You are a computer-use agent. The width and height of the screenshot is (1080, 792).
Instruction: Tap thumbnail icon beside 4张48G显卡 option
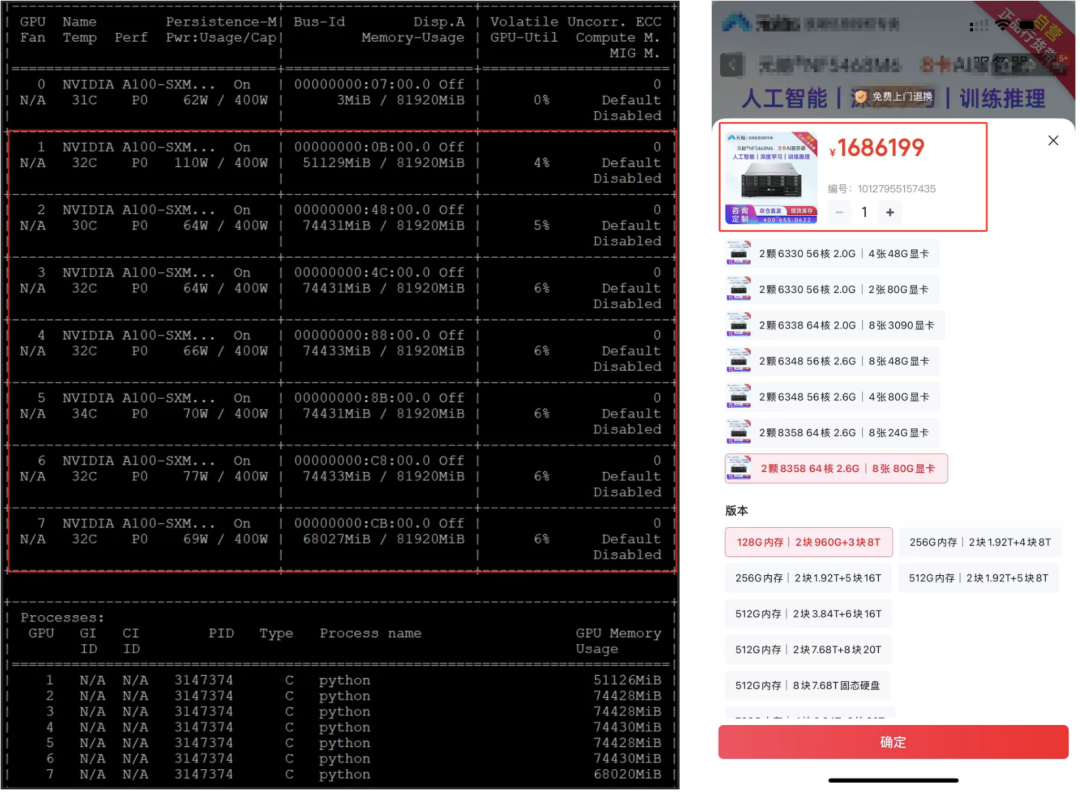[738, 253]
